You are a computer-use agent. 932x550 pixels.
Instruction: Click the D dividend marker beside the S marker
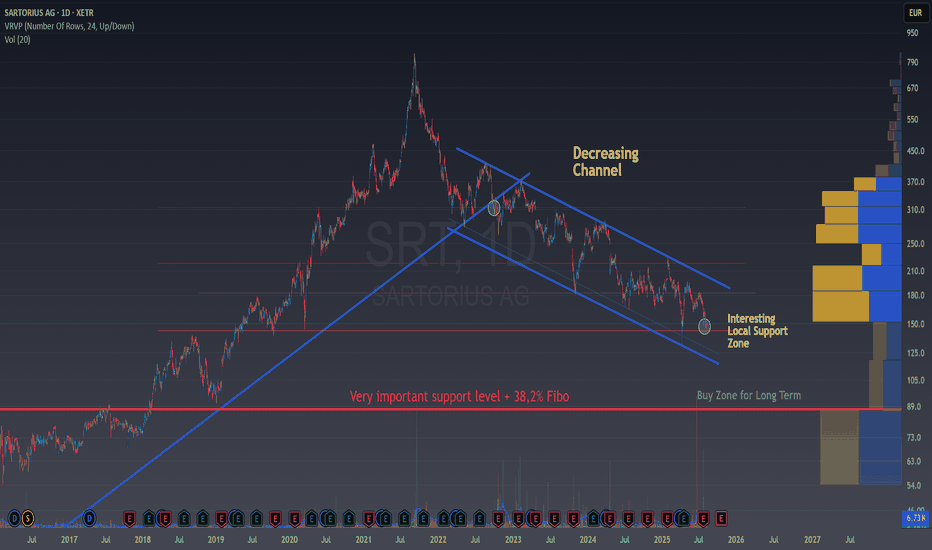(x=14, y=518)
